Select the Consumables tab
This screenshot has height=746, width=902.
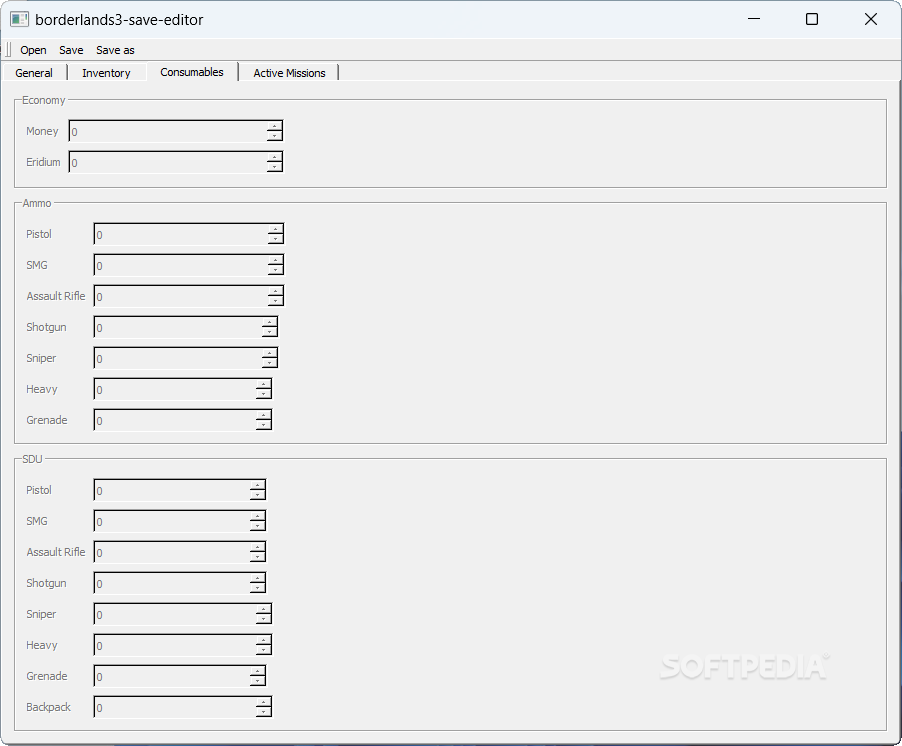click(192, 72)
